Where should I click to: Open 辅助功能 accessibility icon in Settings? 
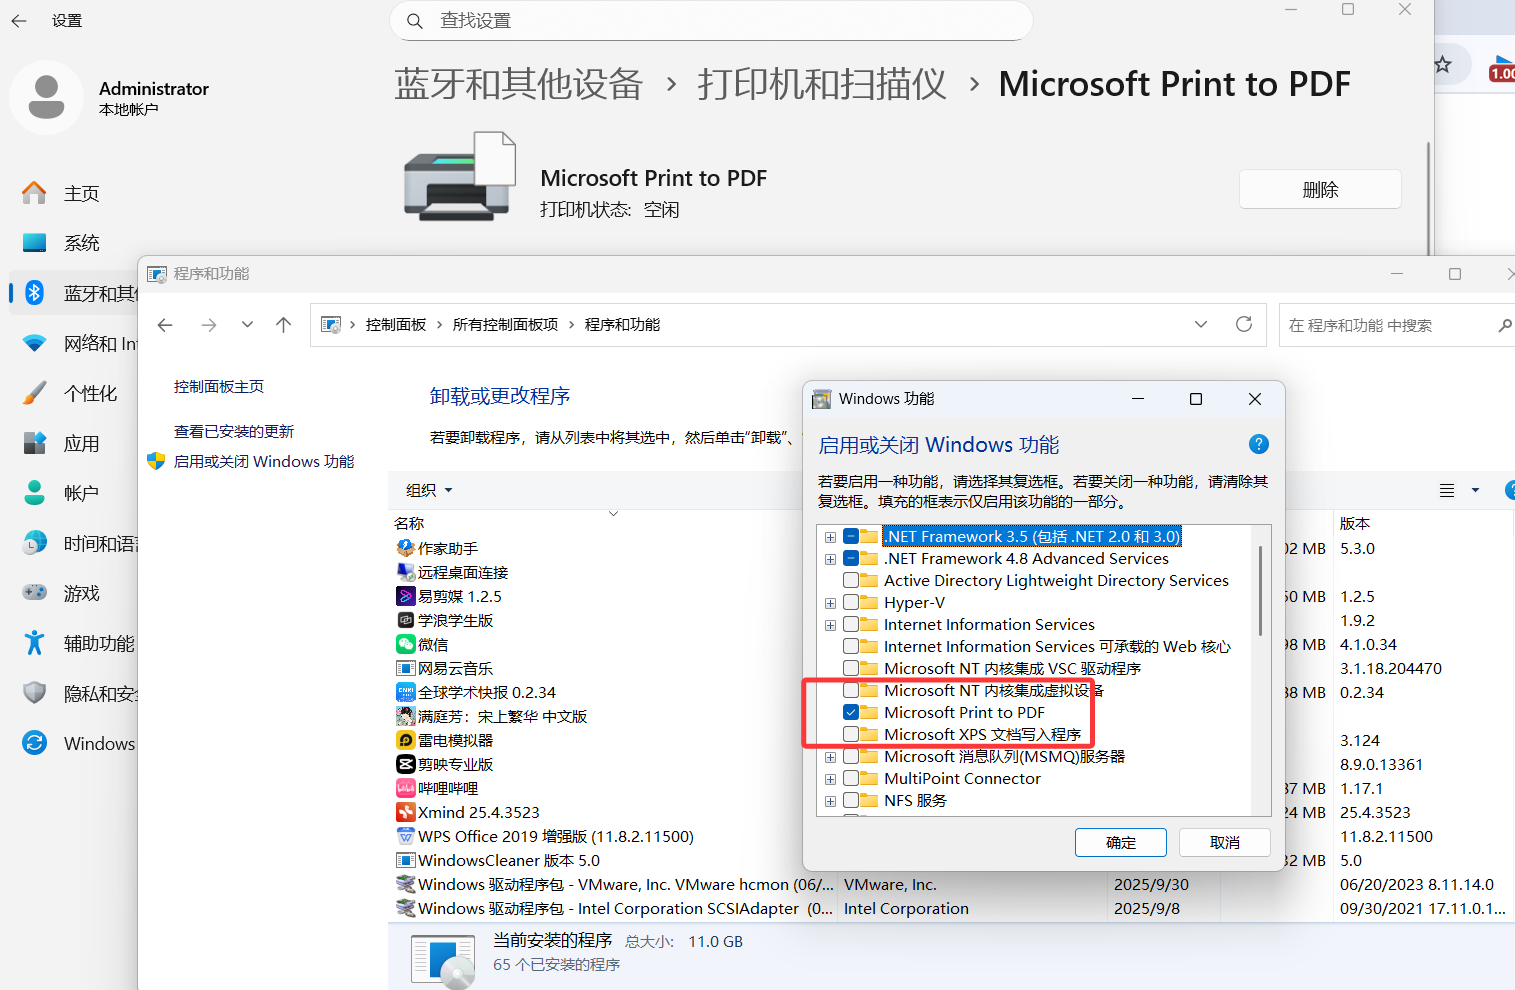(34, 643)
